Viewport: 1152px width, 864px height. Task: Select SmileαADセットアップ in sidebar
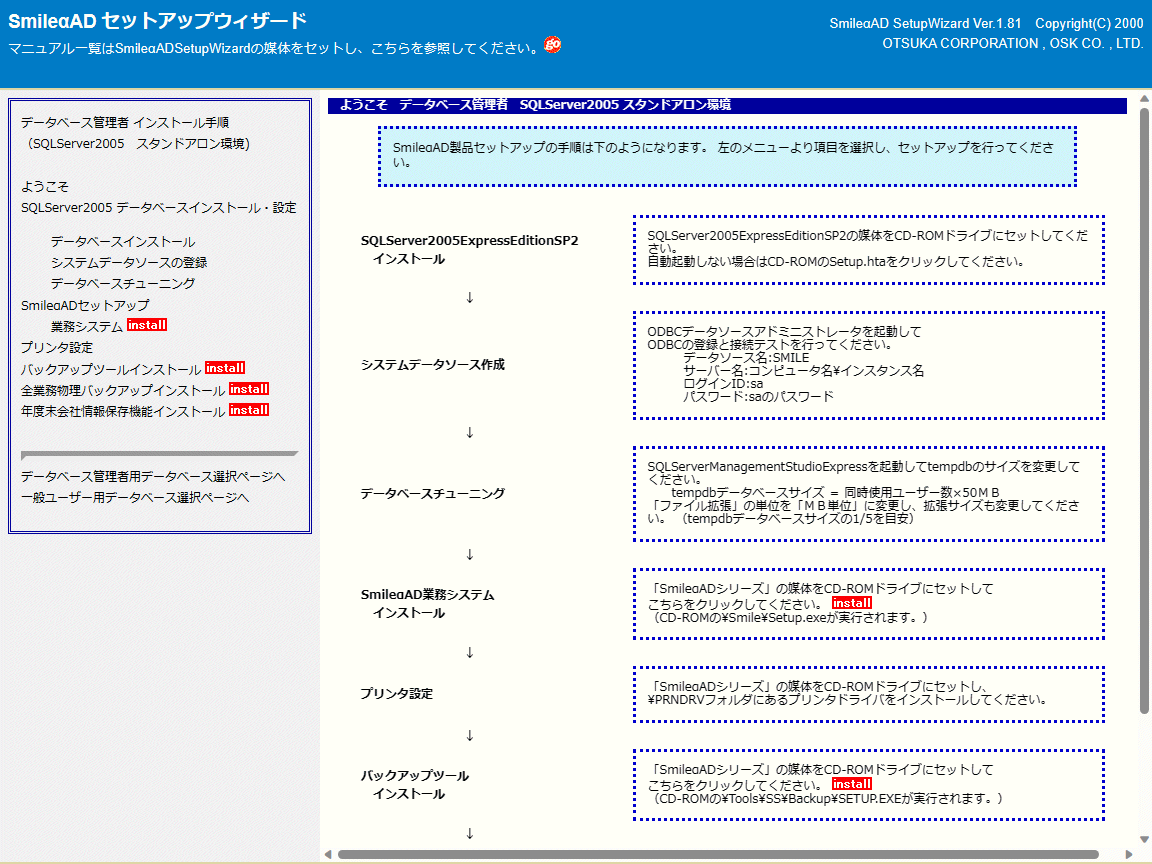pyautogui.click(x=85, y=305)
